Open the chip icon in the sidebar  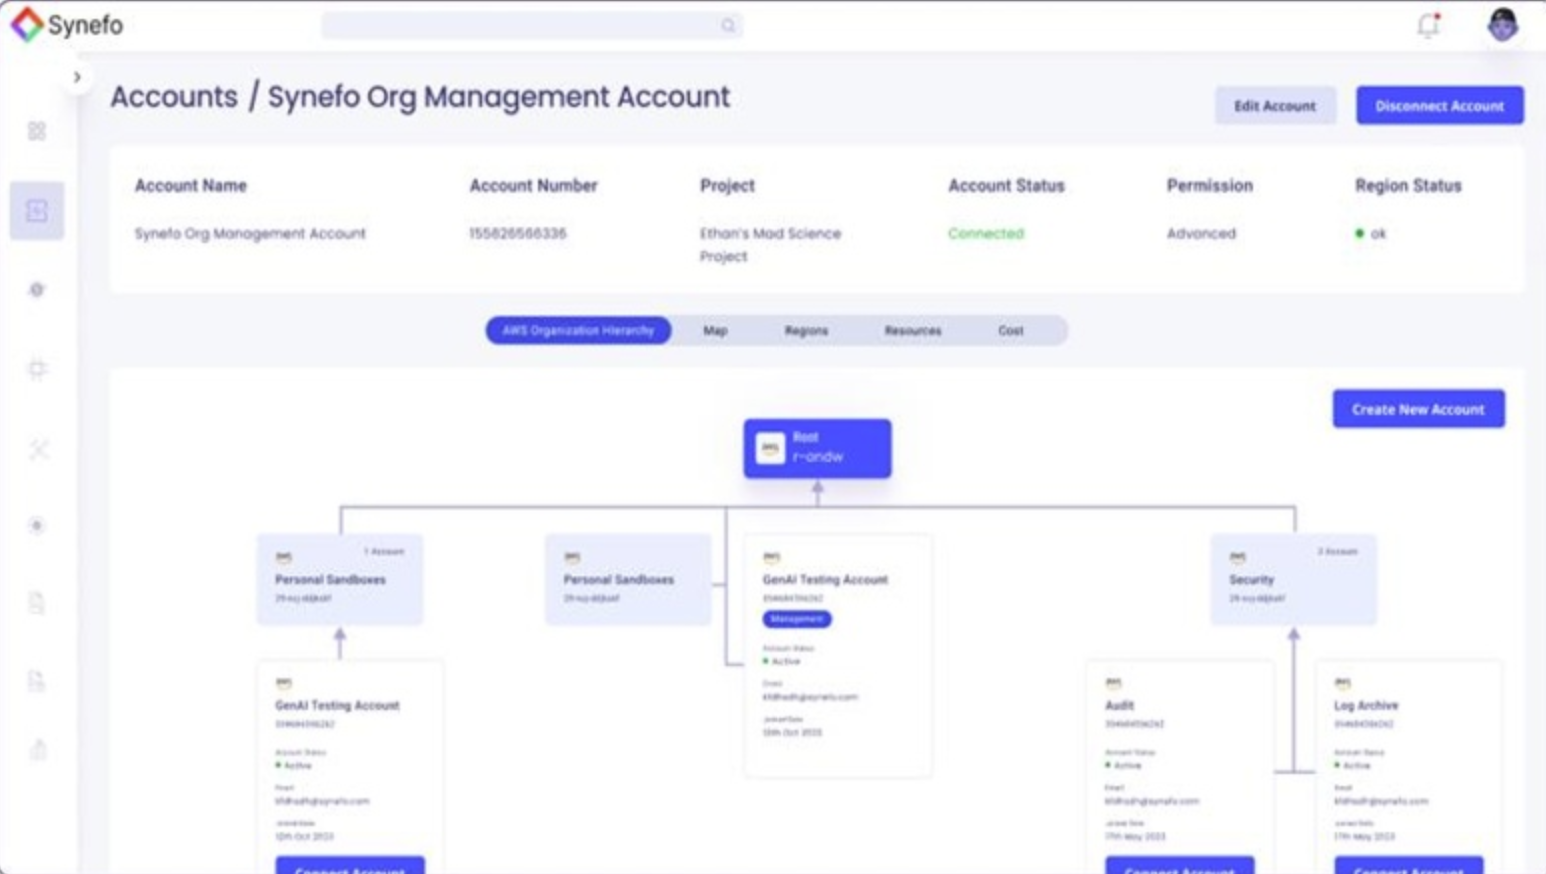pos(37,369)
